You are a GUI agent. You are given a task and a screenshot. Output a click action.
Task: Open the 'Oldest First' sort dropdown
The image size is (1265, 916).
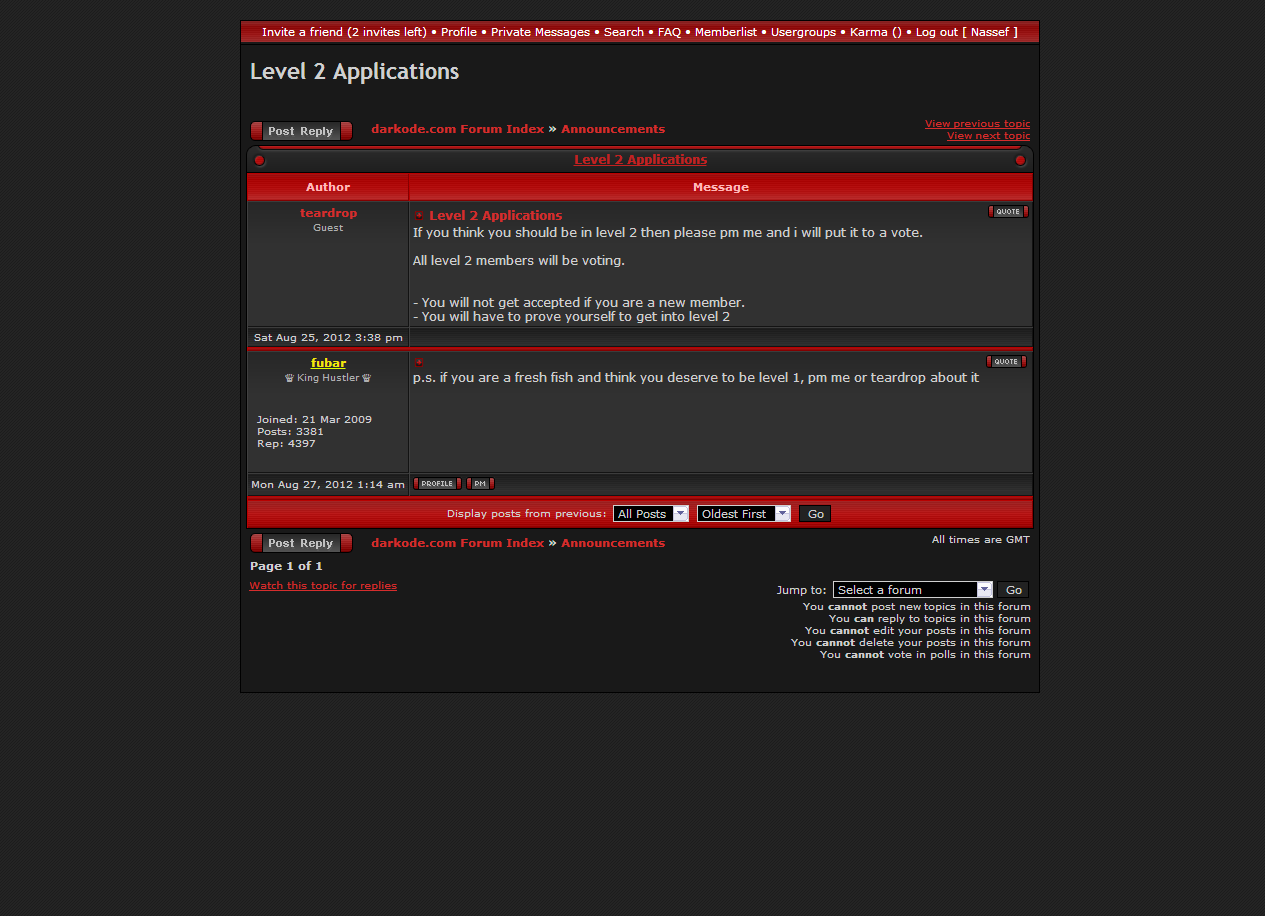tap(743, 514)
